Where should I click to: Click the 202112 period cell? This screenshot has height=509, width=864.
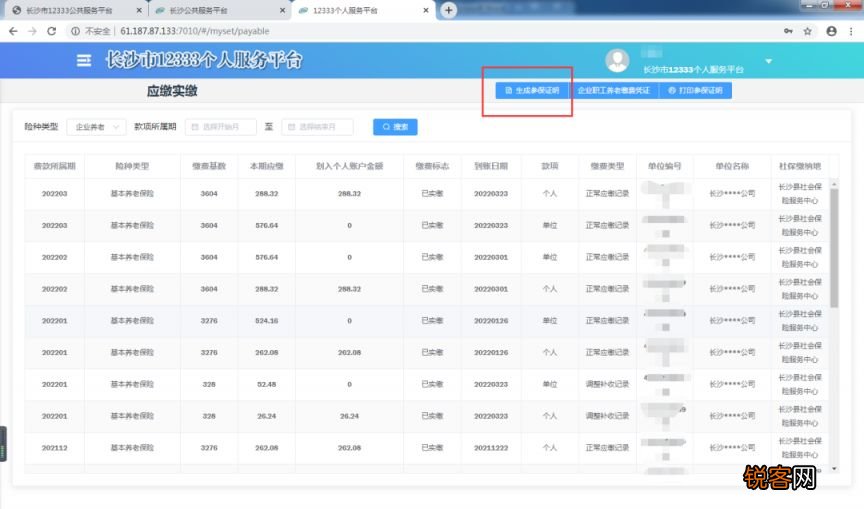(x=55, y=448)
